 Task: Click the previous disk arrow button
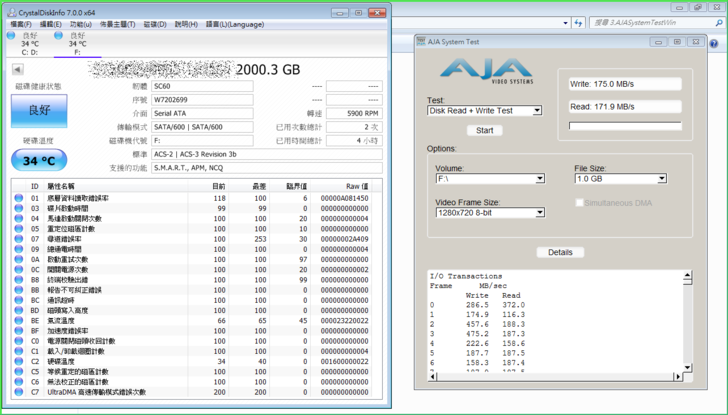click(17, 70)
